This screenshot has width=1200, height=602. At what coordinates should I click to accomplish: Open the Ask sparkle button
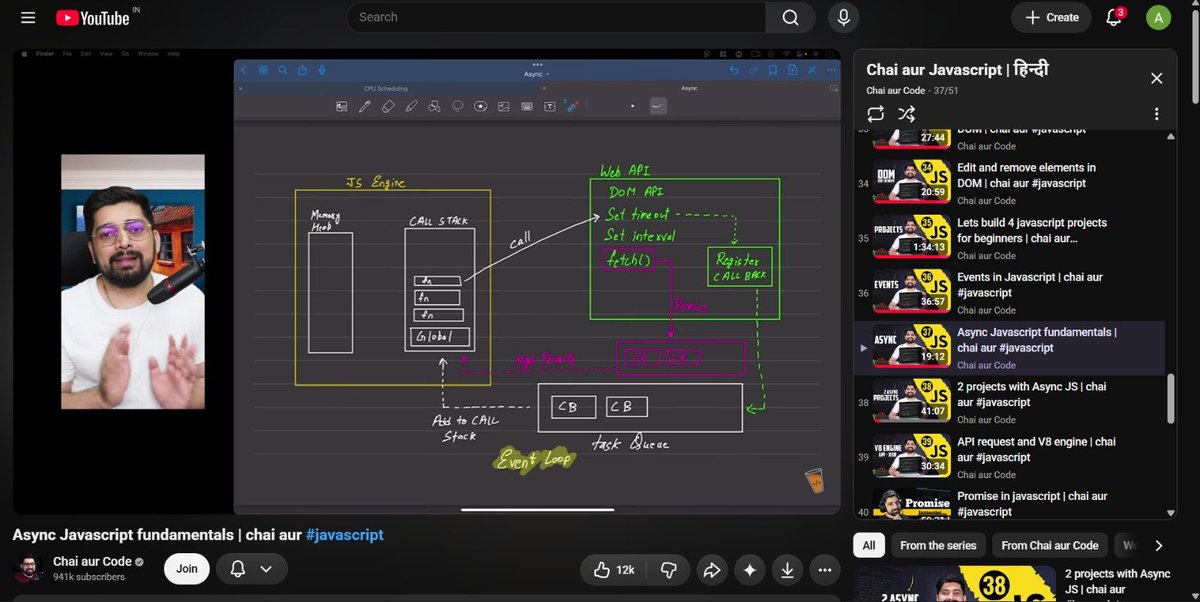749,569
